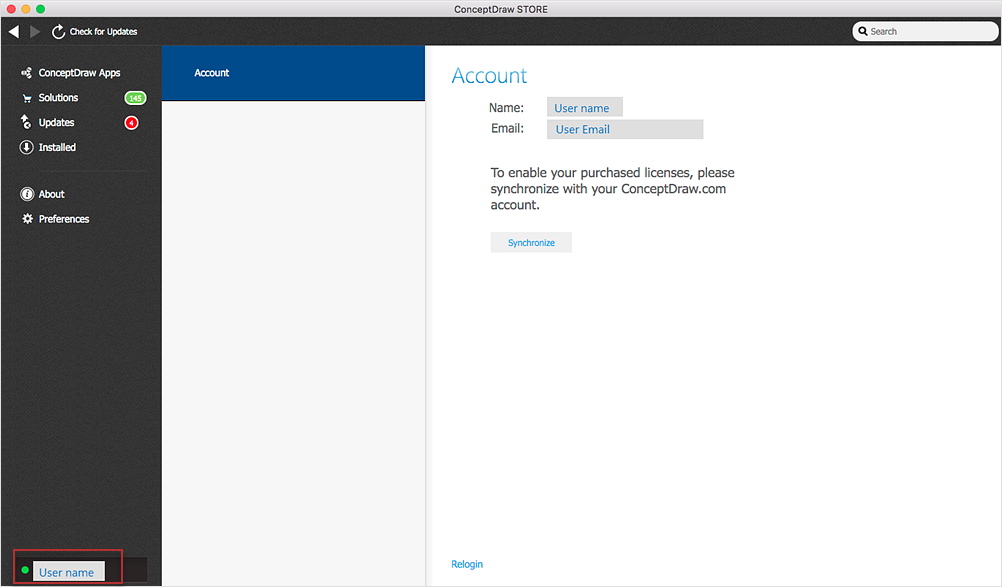The width and height of the screenshot is (1002, 587).
Task: Click the 'Email:' label
Action: (507, 128)
